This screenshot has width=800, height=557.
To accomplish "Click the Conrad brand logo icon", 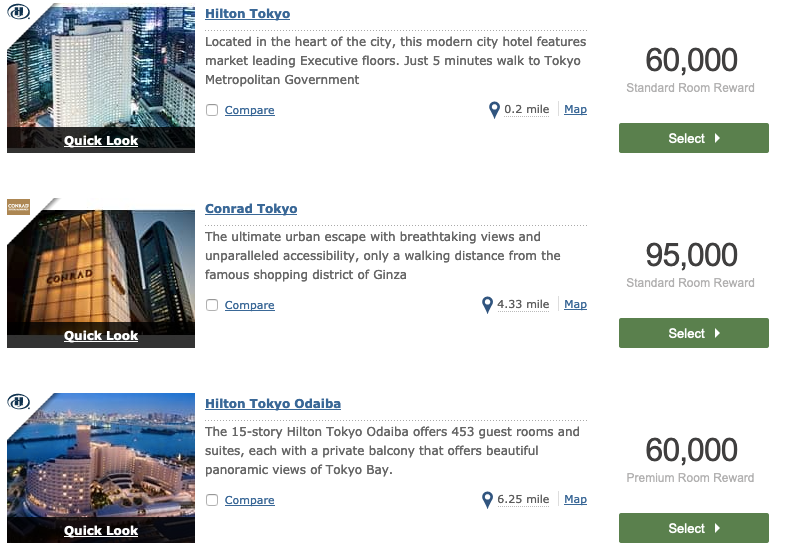I will click(x=19, y=207).
